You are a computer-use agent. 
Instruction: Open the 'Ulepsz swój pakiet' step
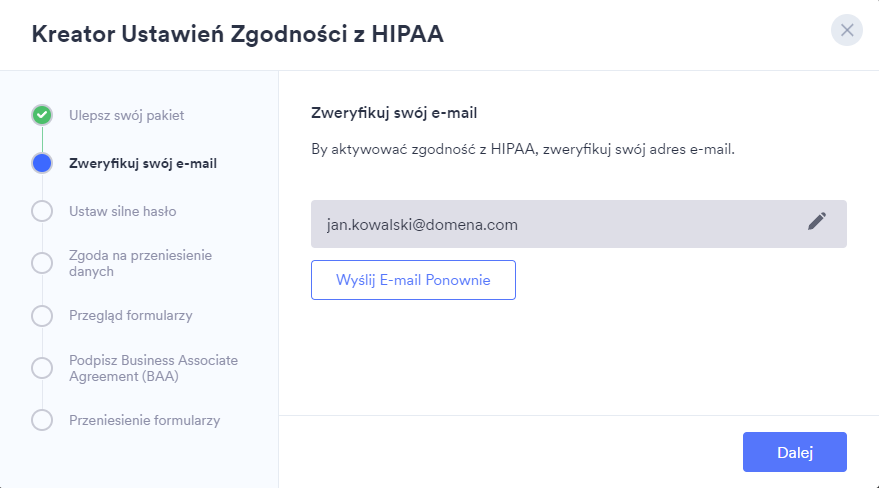coord(126,115)
